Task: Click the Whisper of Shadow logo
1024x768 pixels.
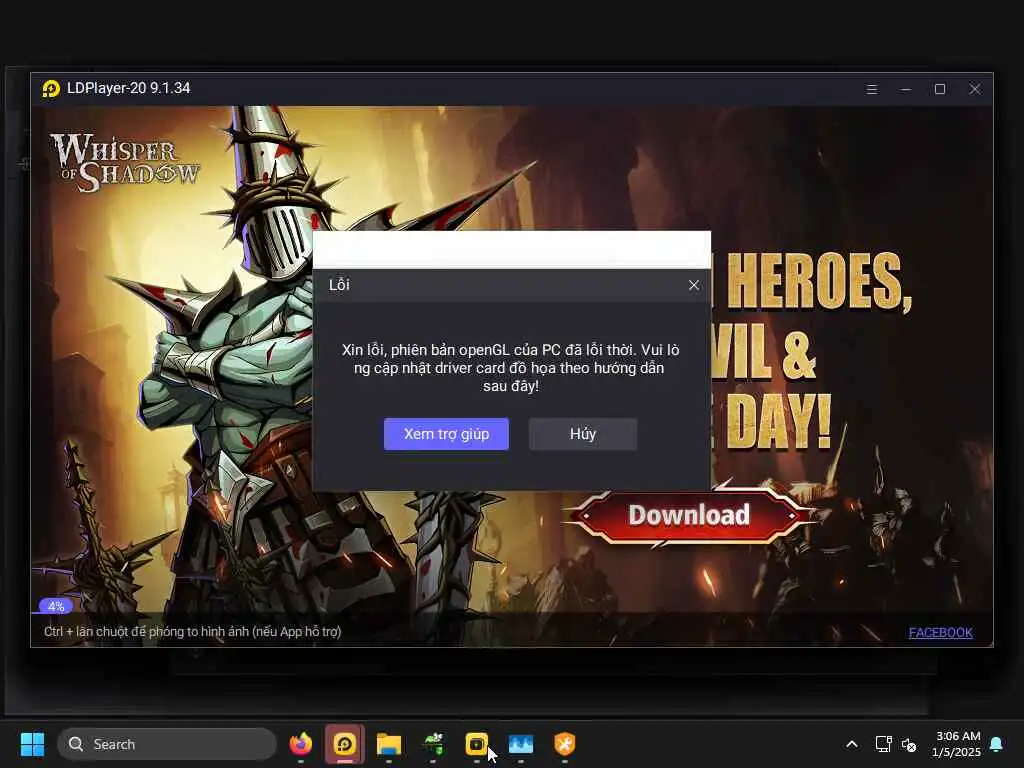Action: (125, 163)
